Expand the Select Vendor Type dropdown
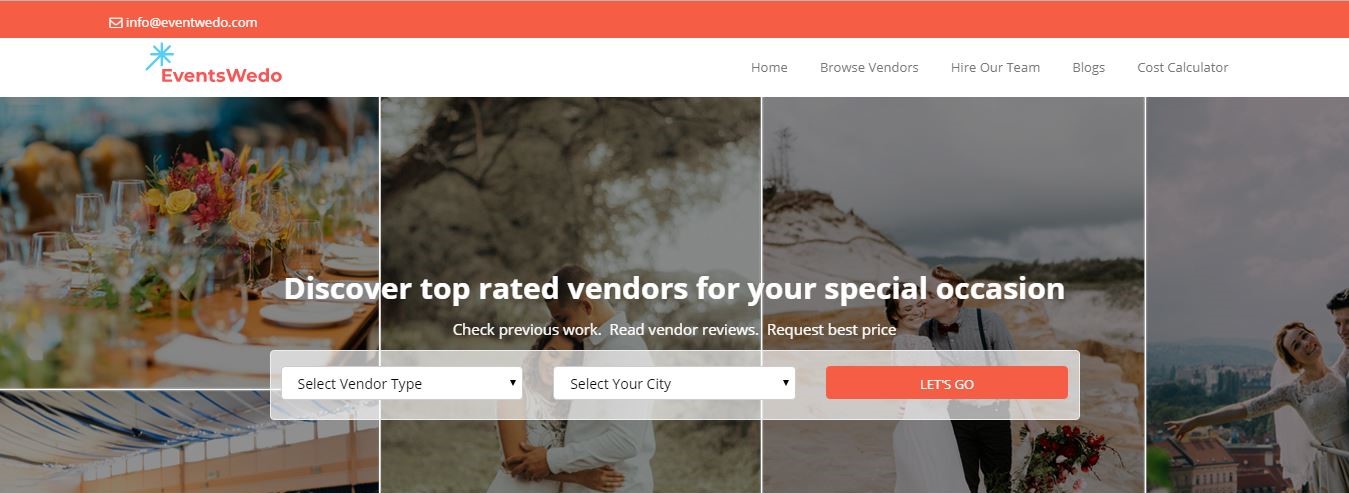 tap(402, 383)
